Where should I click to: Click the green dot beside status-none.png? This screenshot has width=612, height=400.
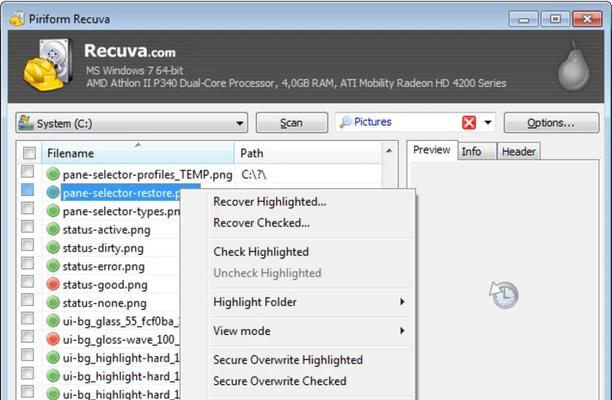coord(53,302)
